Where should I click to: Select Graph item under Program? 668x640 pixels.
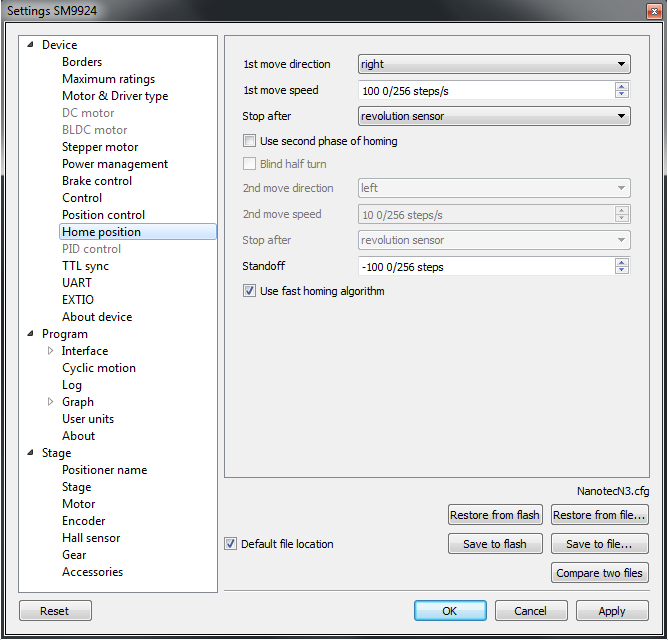point(78,402)
